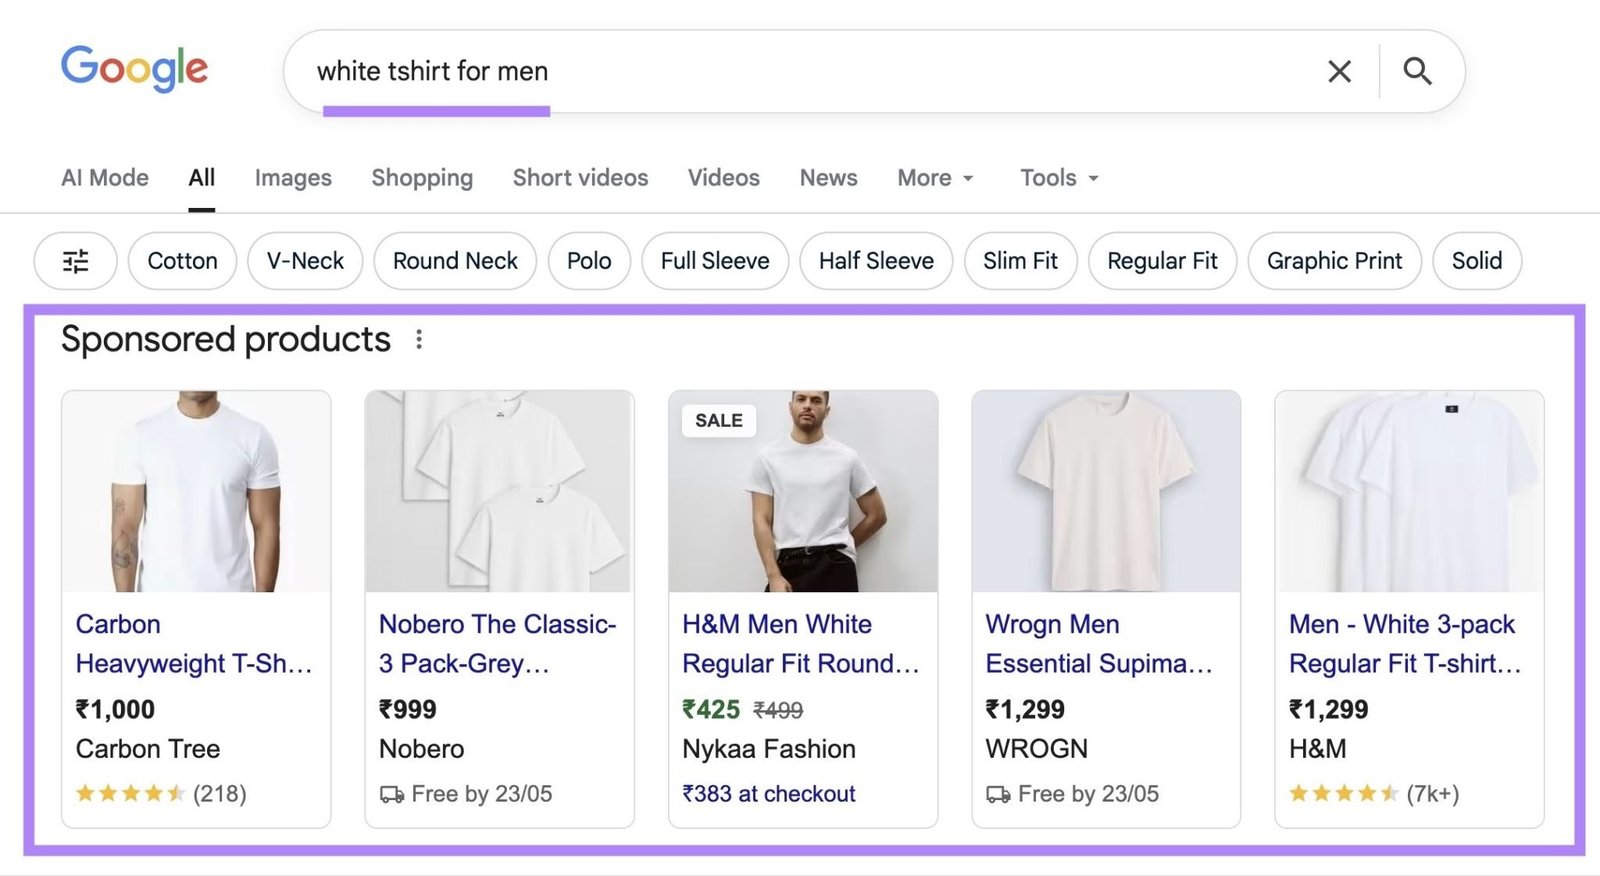The height and width of the screenshot is (876, 1600).
Task: Open the Images tab
Action: [293, 178]
